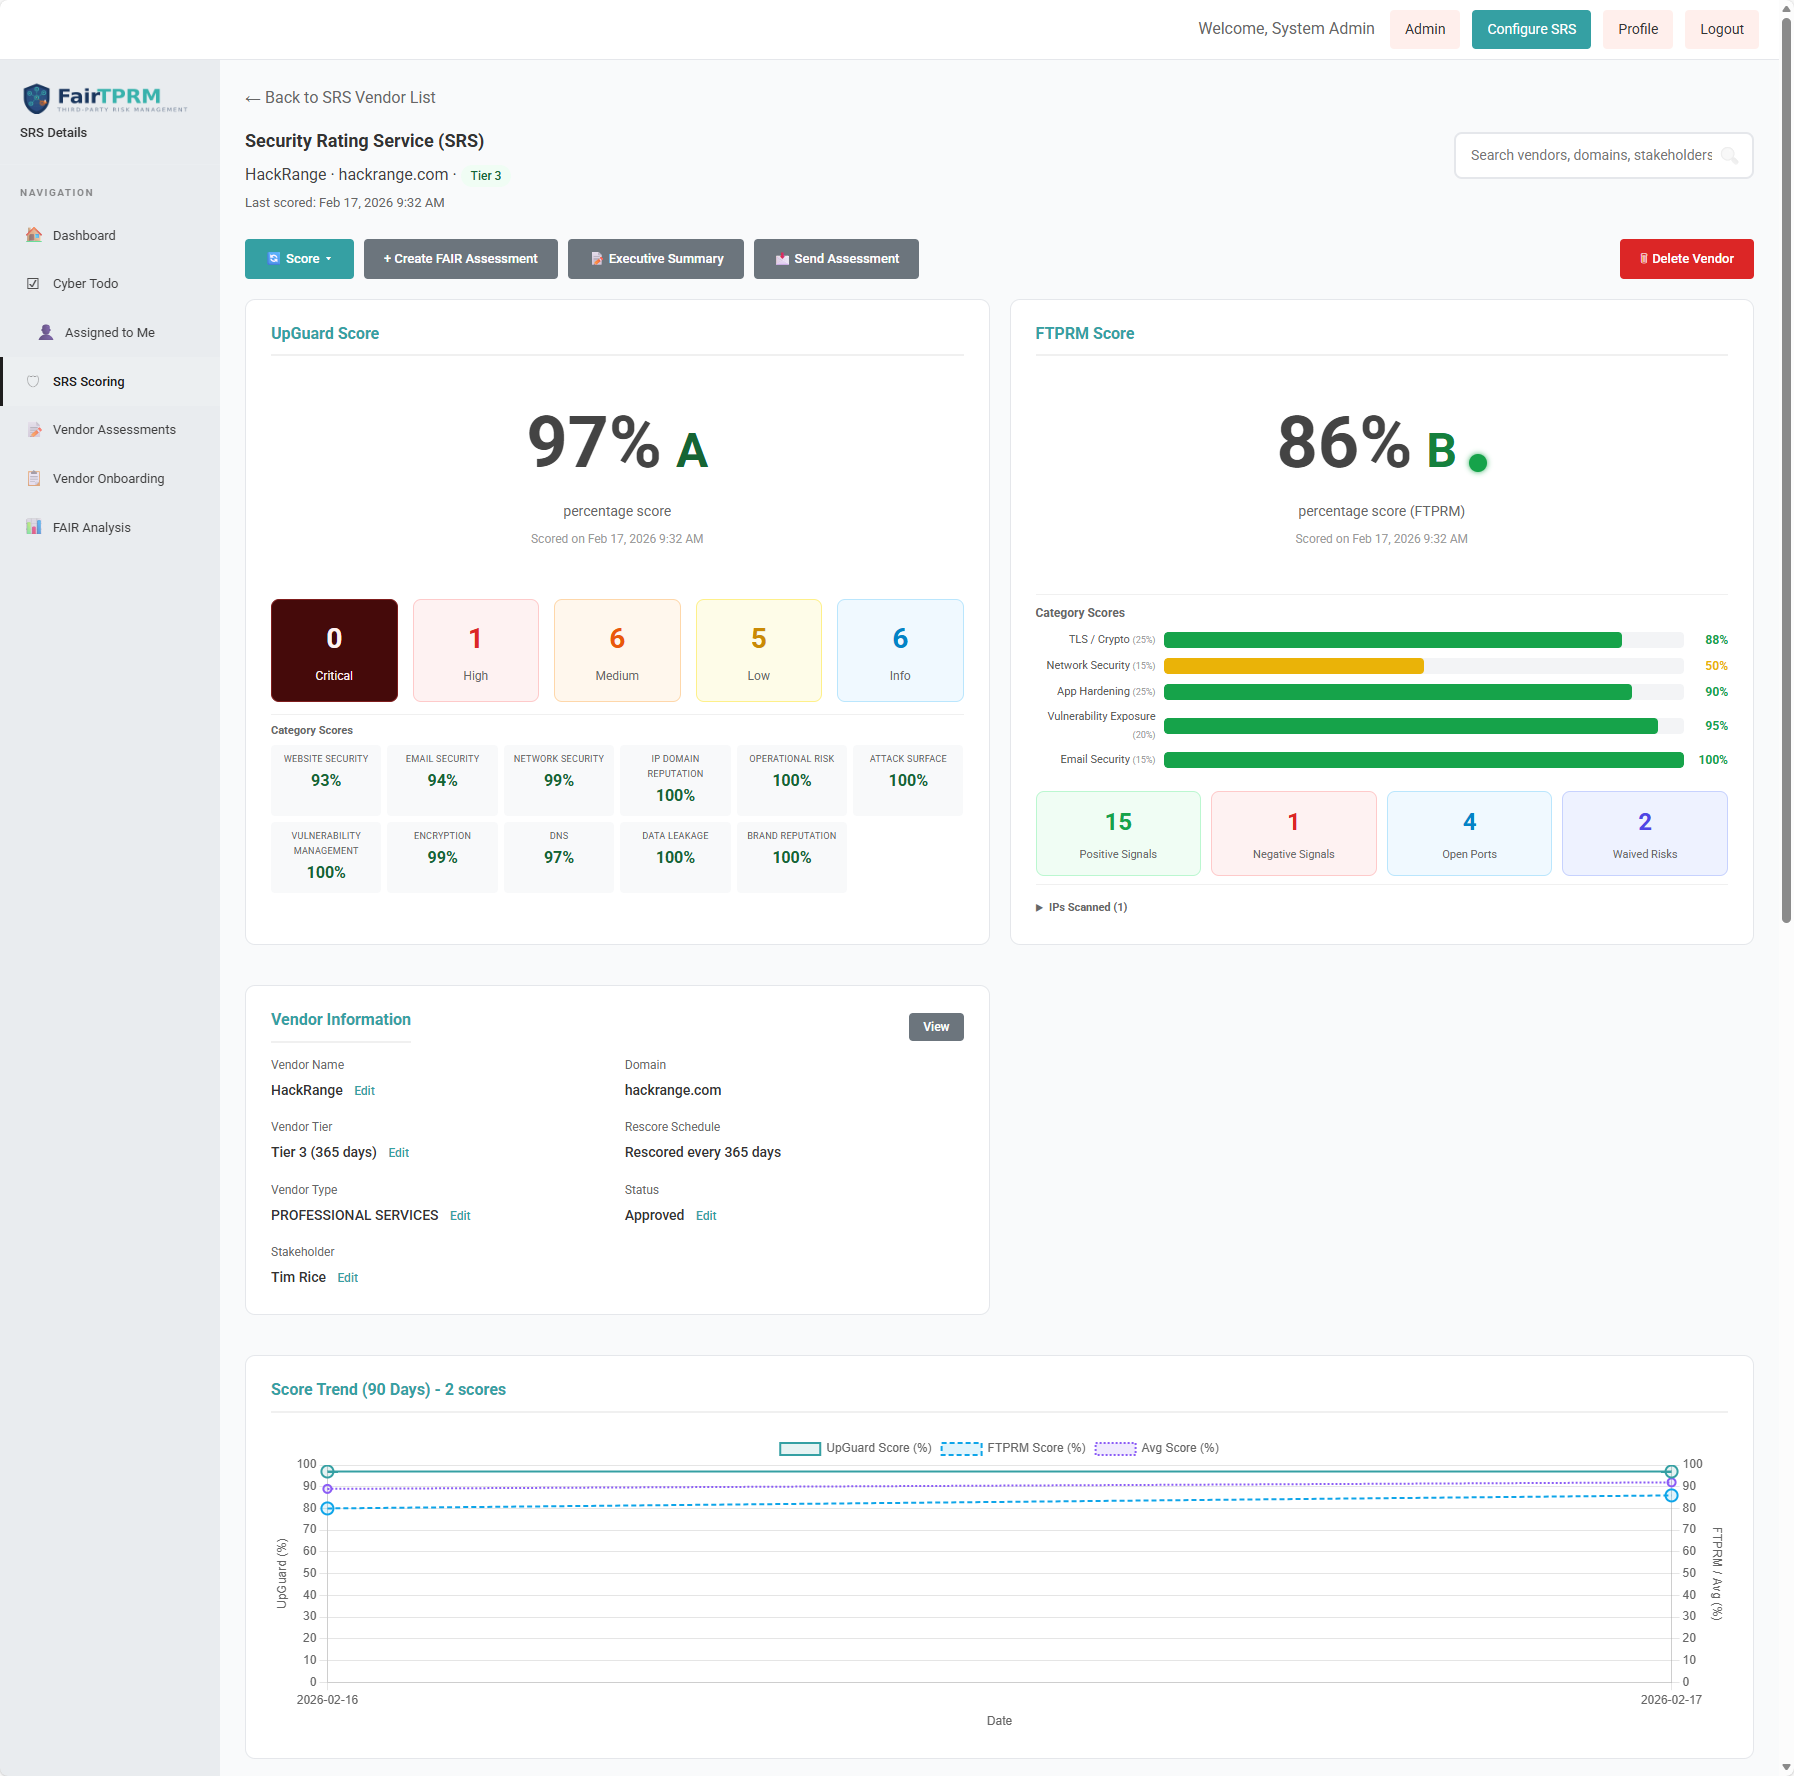Toggle UpGuard Score series in chart legend
This screenshot has height=1776, width=1794.
[855, 1448]
